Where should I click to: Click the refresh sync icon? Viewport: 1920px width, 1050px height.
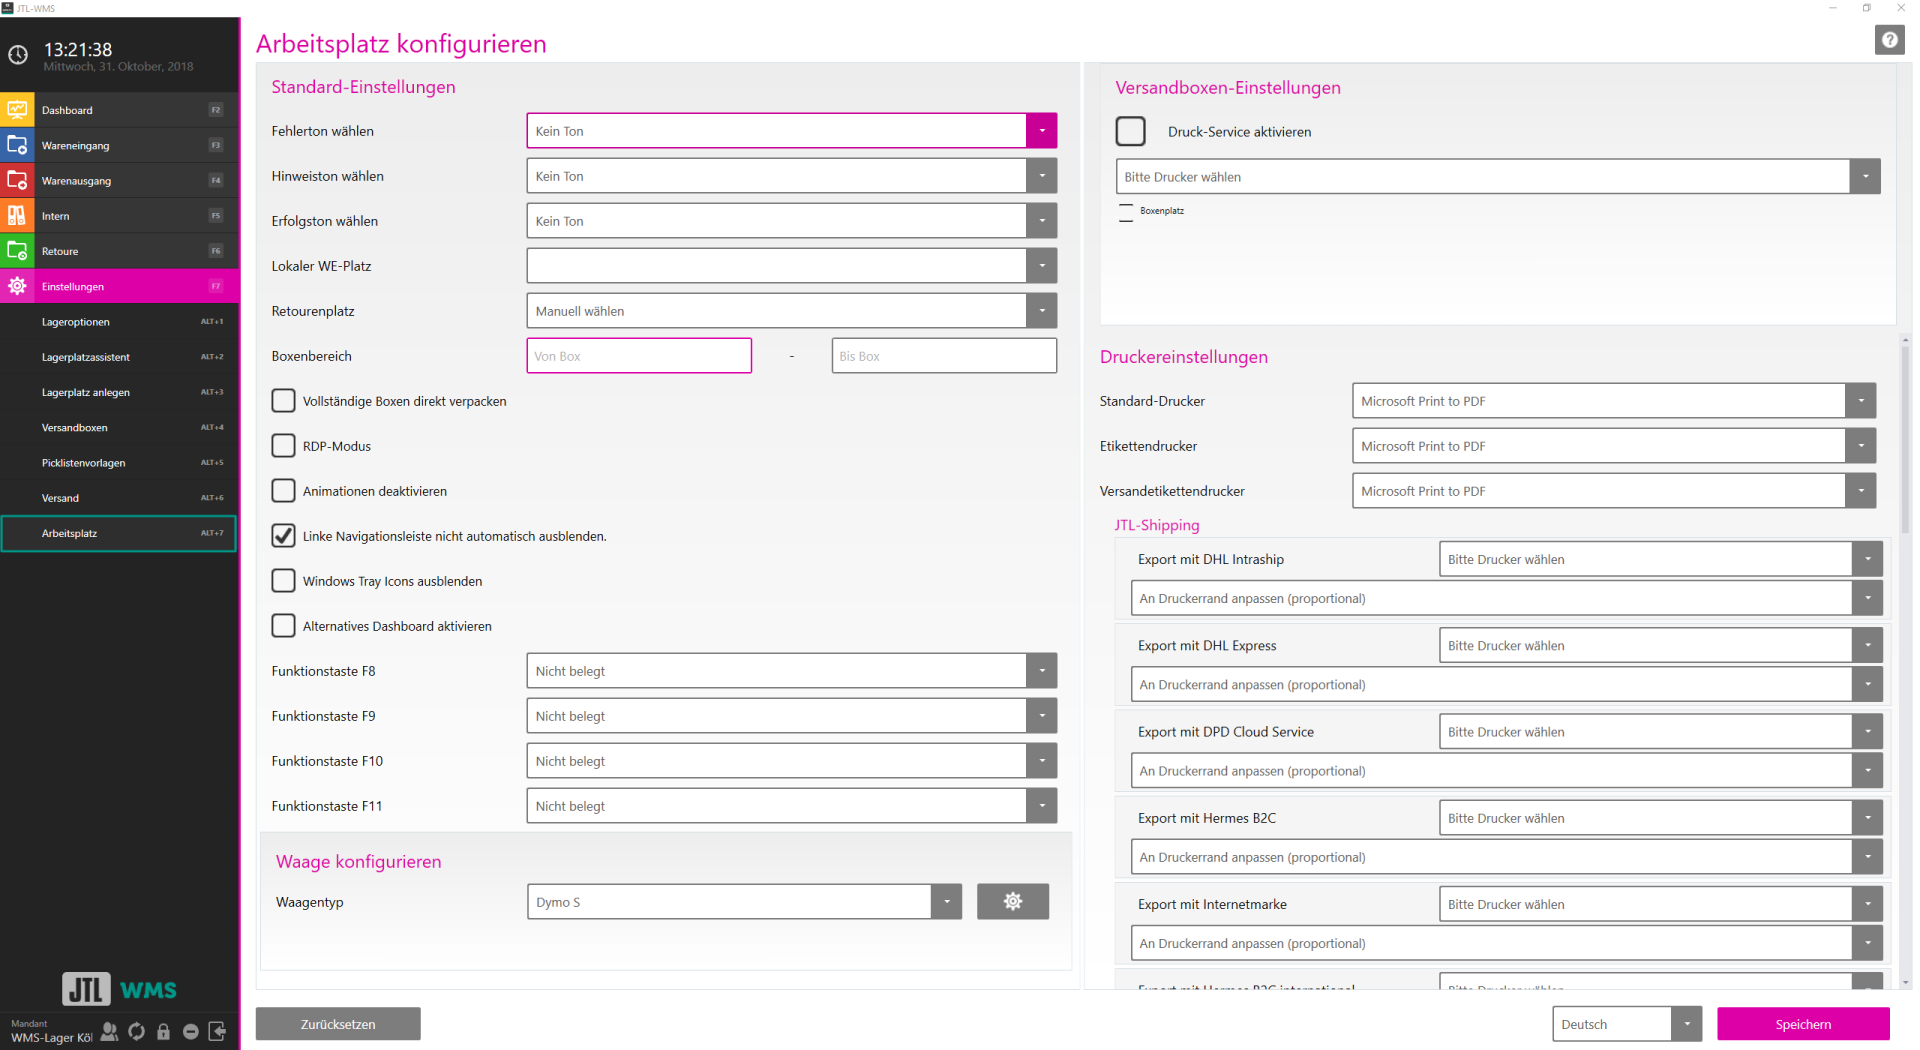(137, 1031)
